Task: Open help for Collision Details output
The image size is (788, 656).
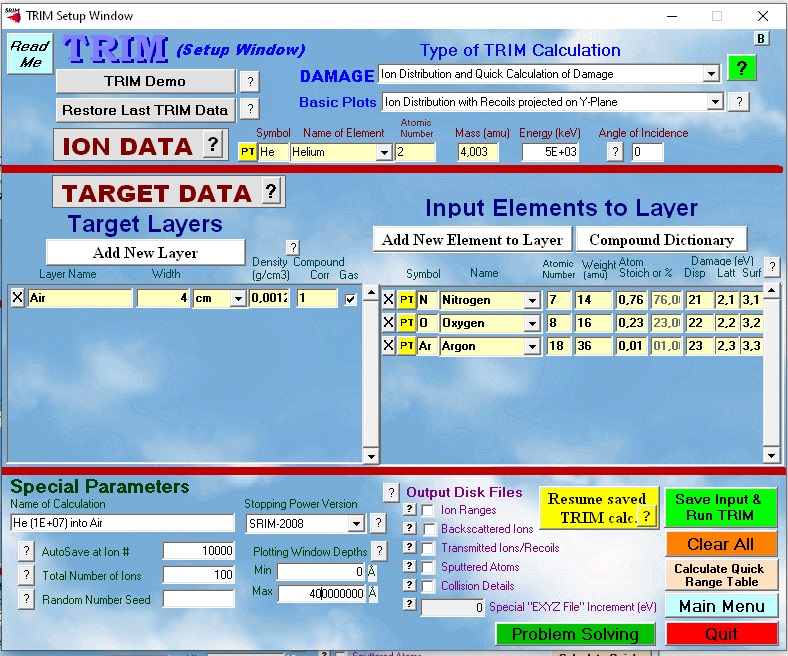Action: (410, 585)
